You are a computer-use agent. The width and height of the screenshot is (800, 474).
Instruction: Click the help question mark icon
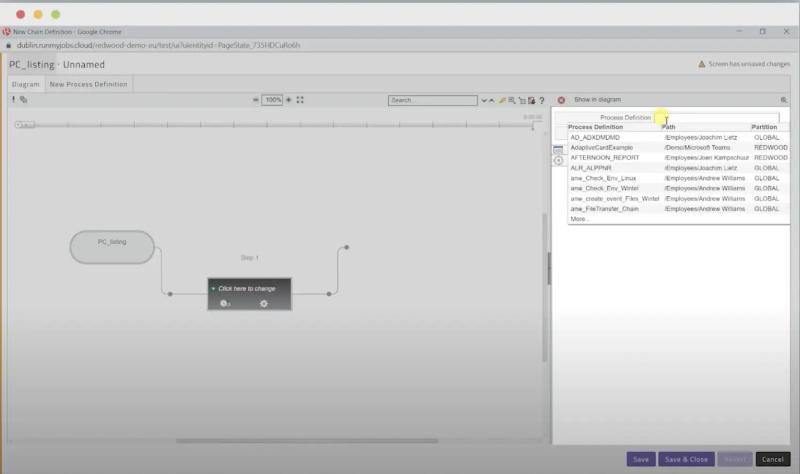(x=541, y=100)
